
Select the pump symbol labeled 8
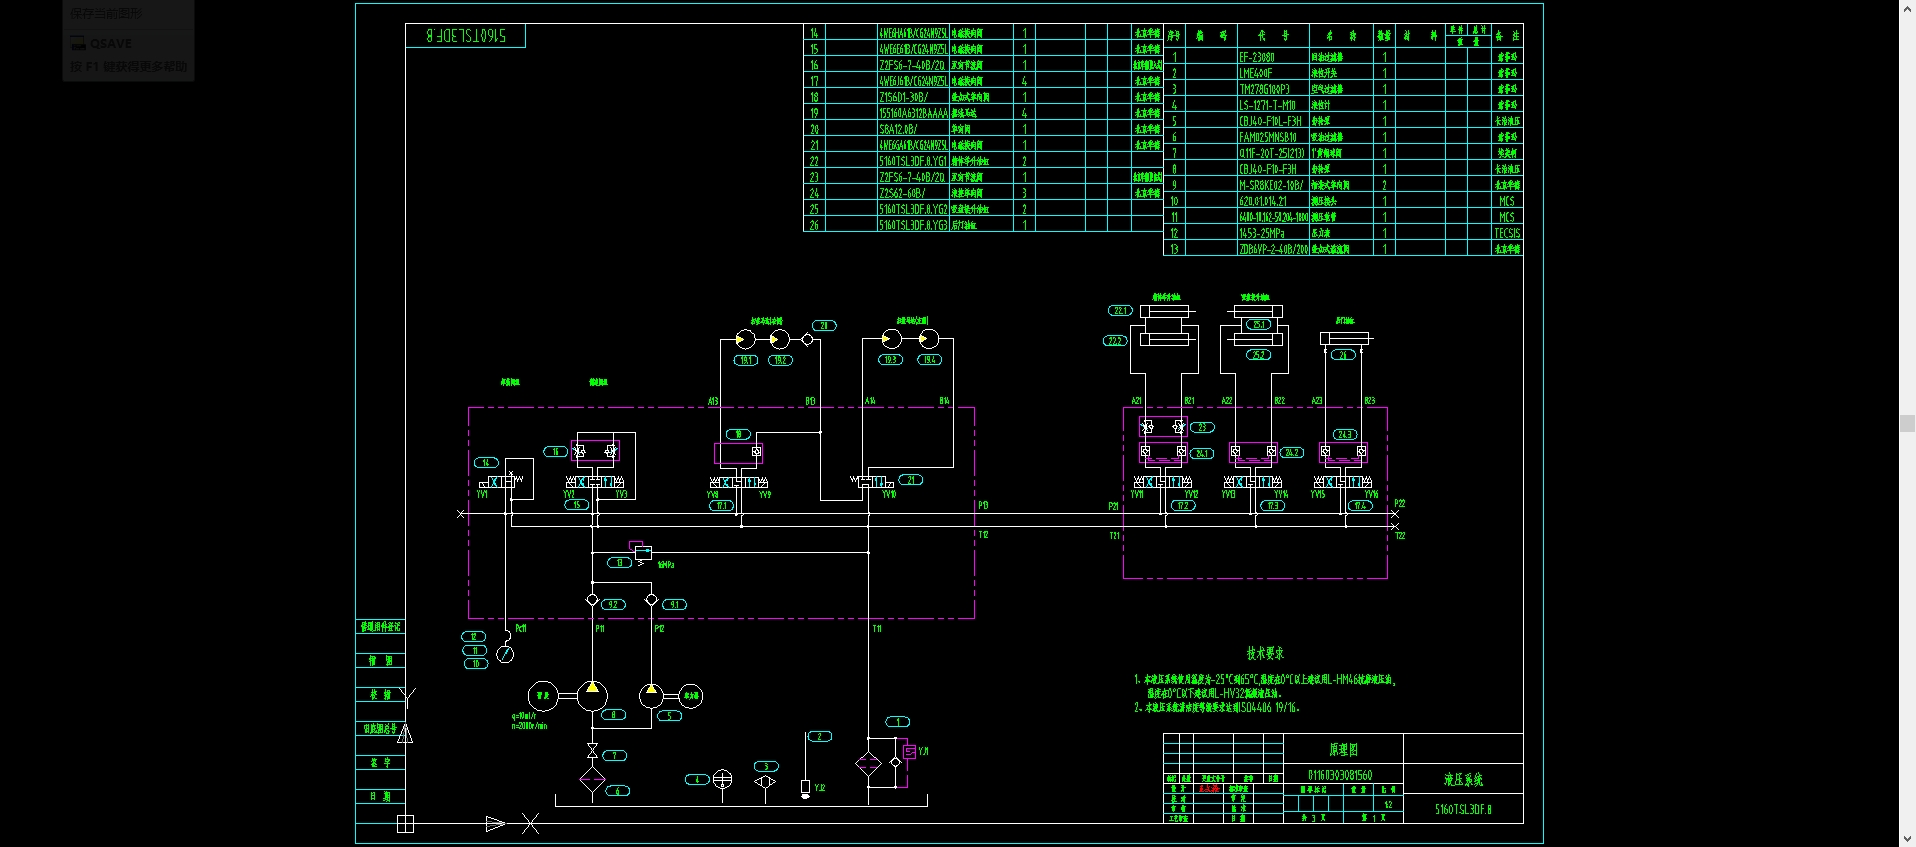(592, 696)
